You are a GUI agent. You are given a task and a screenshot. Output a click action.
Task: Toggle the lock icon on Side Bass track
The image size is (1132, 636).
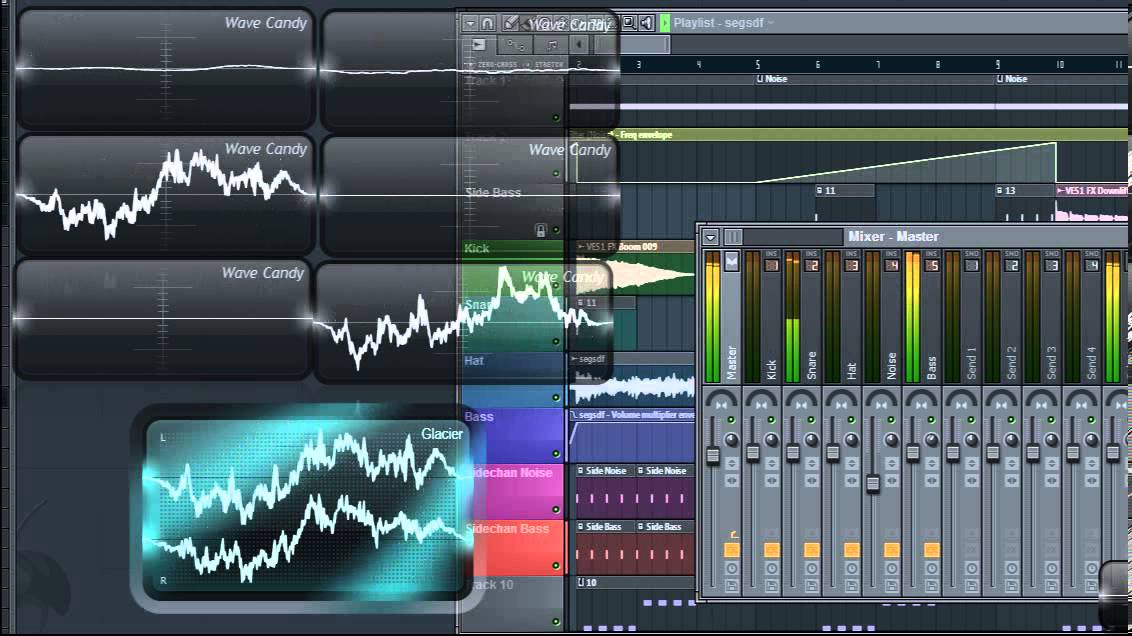(x=540, y=230)
